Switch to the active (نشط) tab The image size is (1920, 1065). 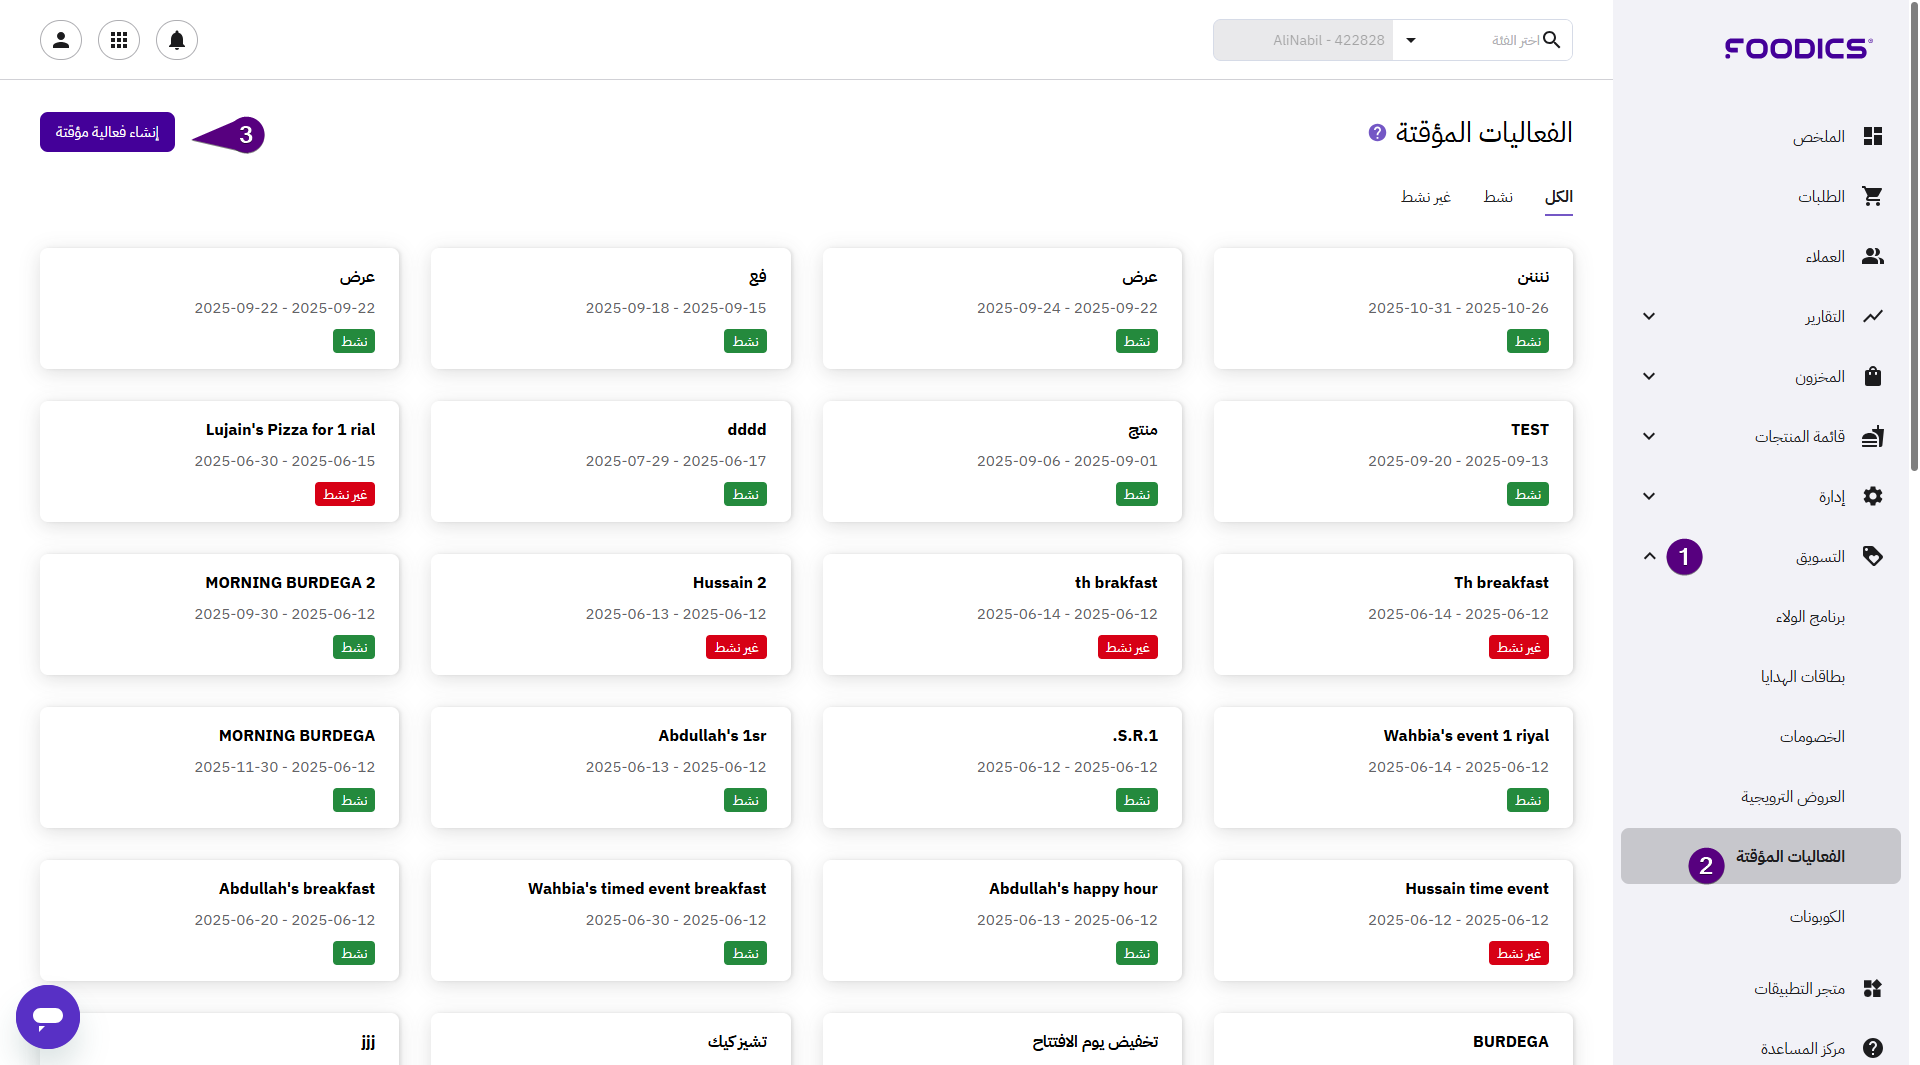pos(1497,197)
